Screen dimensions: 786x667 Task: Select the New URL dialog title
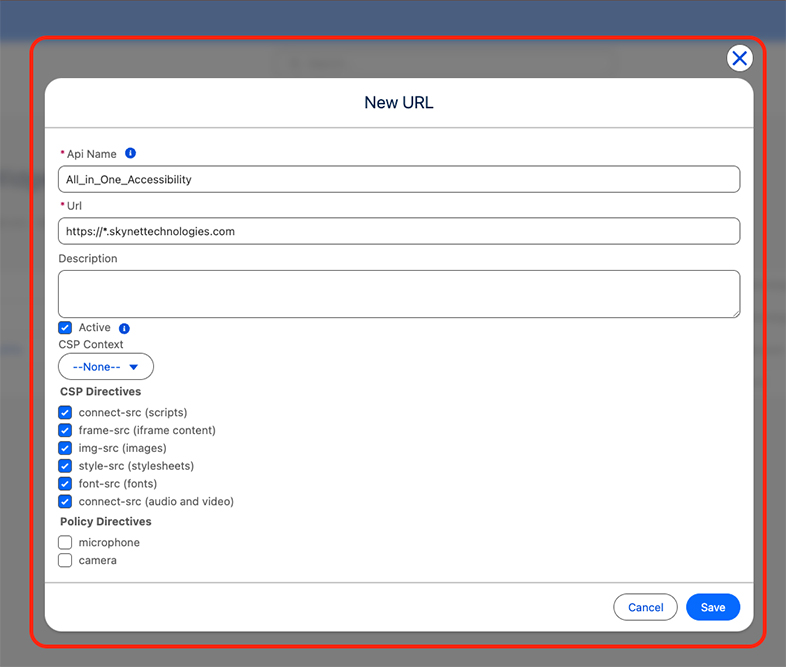point(399,102)
